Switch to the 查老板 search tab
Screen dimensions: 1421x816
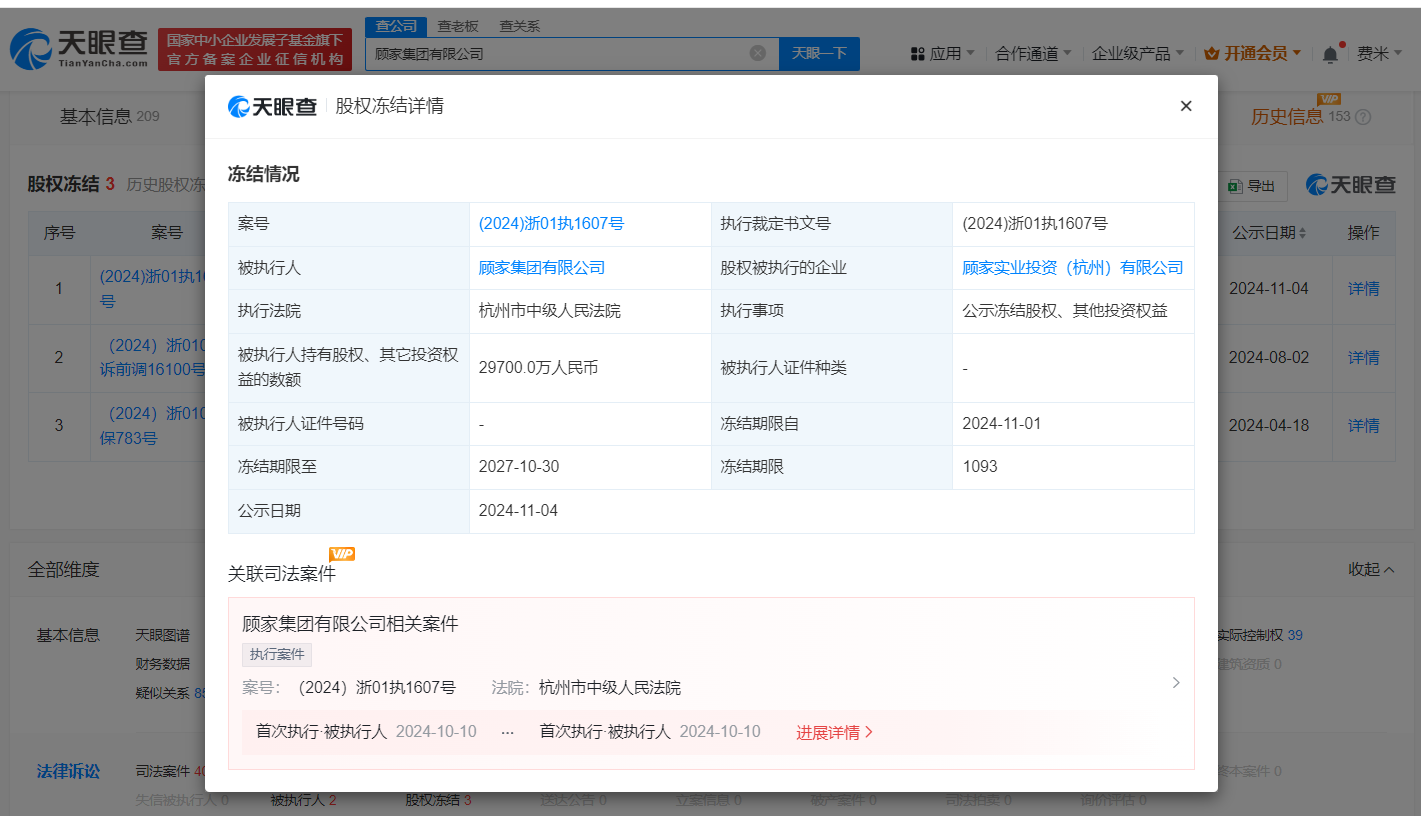(x=458, y=27)
